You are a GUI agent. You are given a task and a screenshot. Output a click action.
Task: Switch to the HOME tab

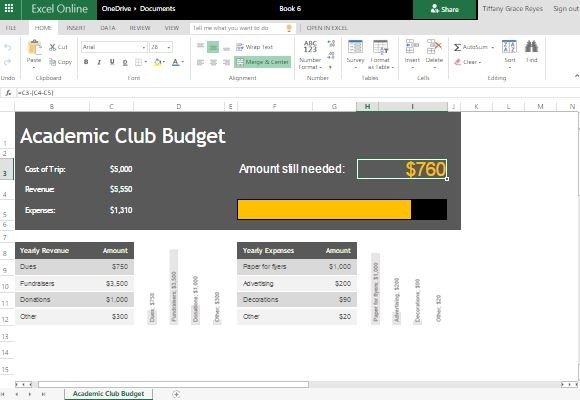pyautogui.click(x=43, y=28)
